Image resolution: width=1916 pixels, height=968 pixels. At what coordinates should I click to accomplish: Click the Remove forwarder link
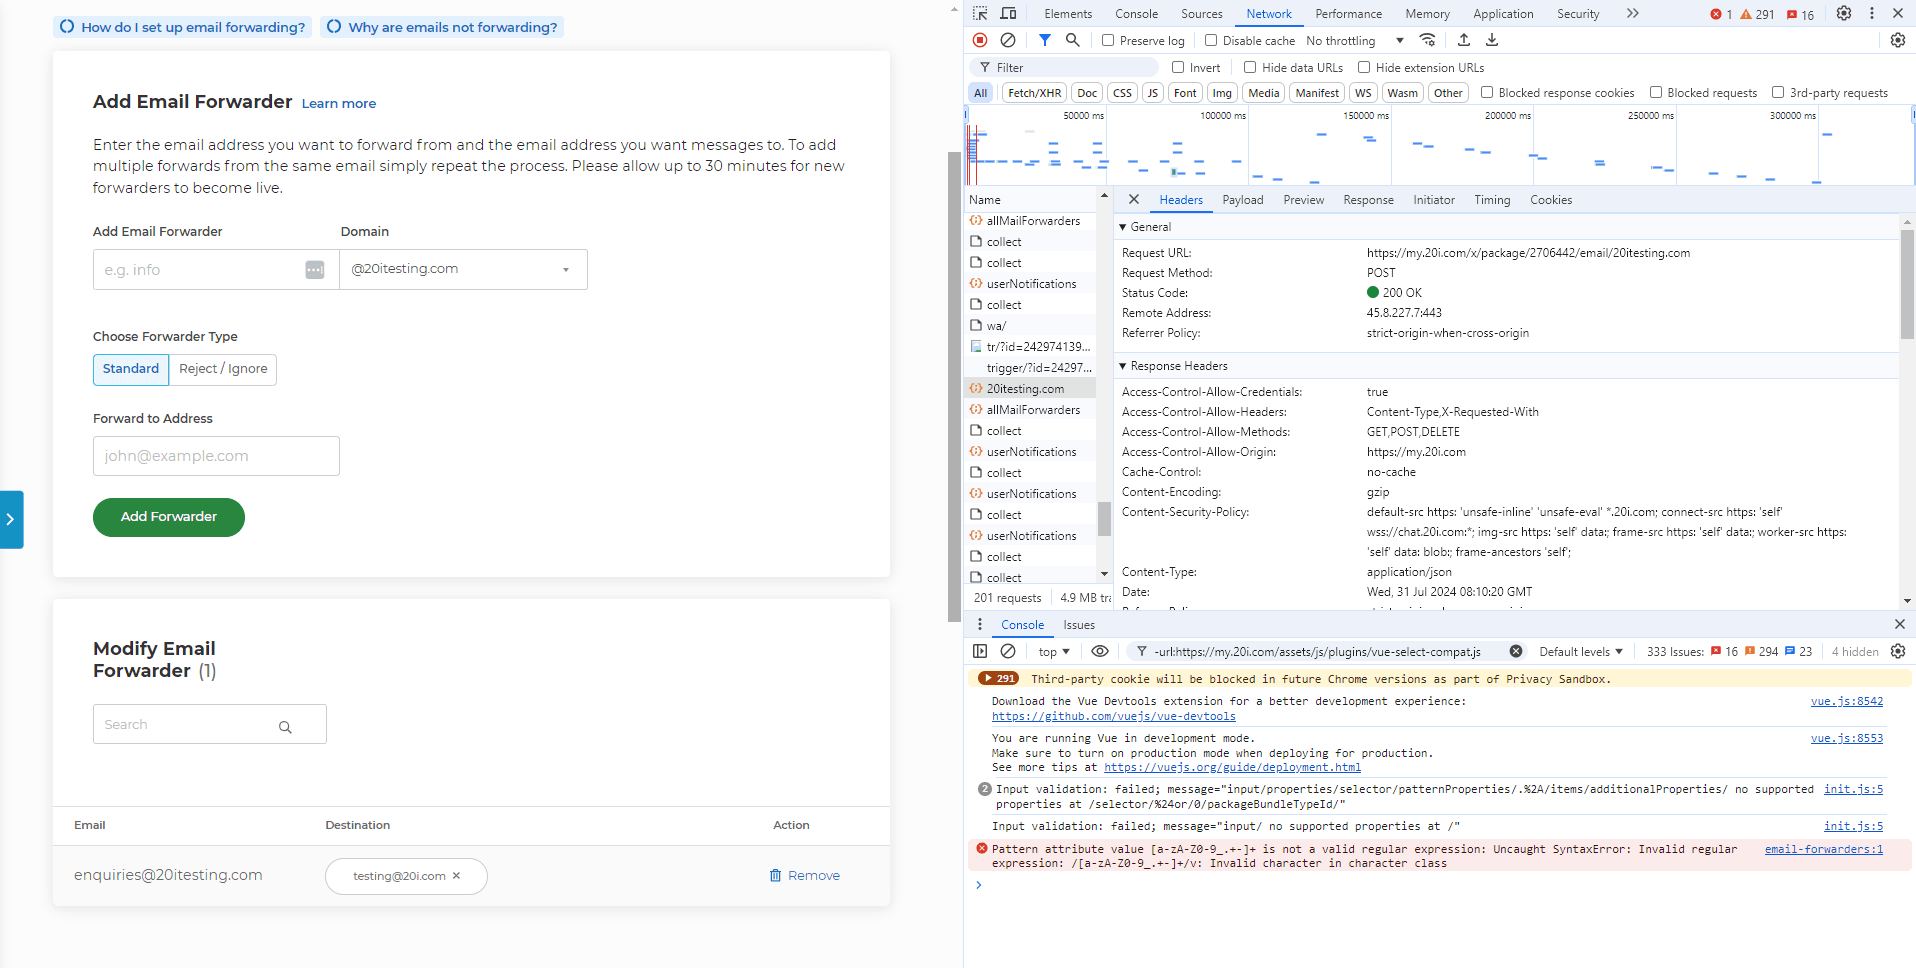[804, 876]
